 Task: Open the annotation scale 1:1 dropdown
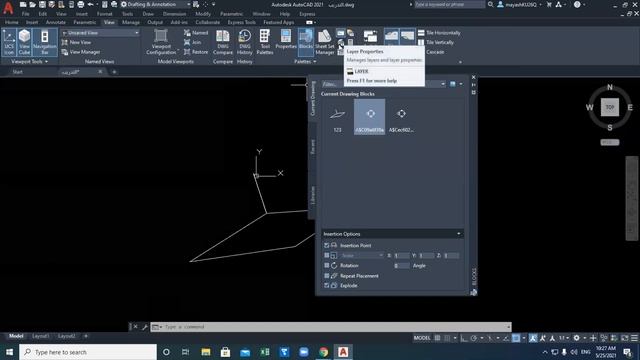(x=564, y=338)
